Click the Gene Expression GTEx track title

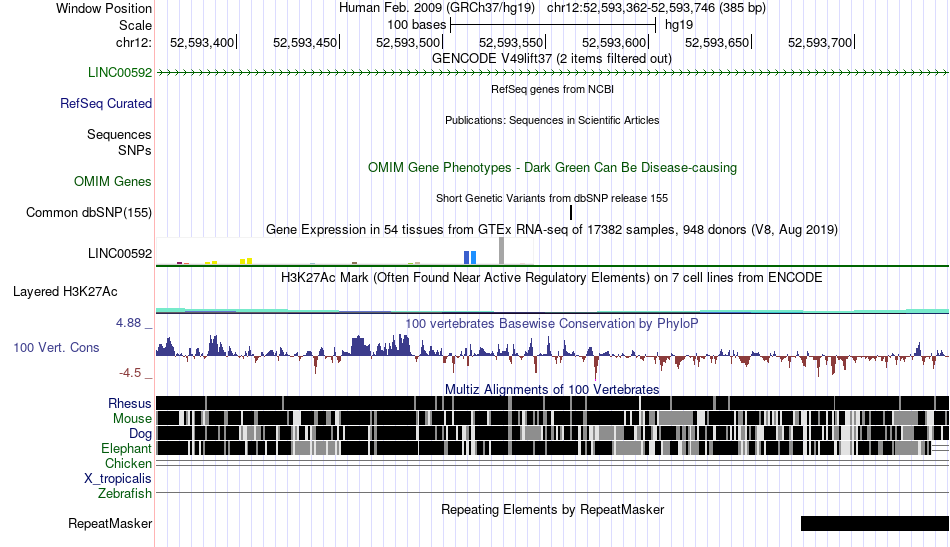[552, 230]
